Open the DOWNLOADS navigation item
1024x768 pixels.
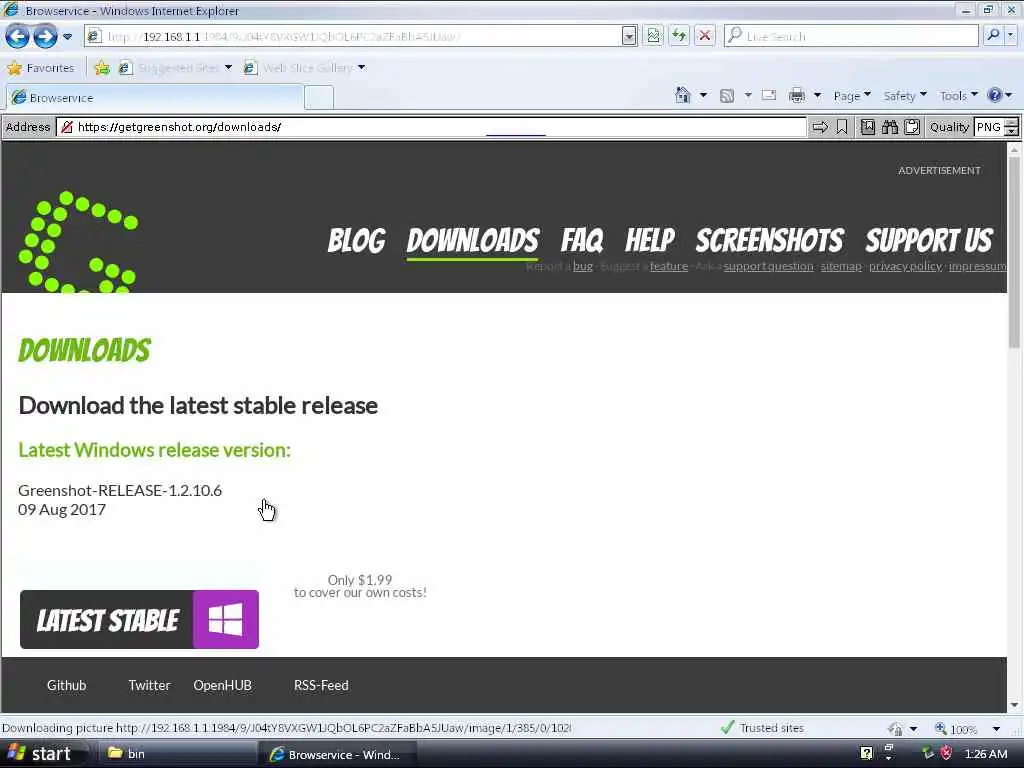[473, 240]
